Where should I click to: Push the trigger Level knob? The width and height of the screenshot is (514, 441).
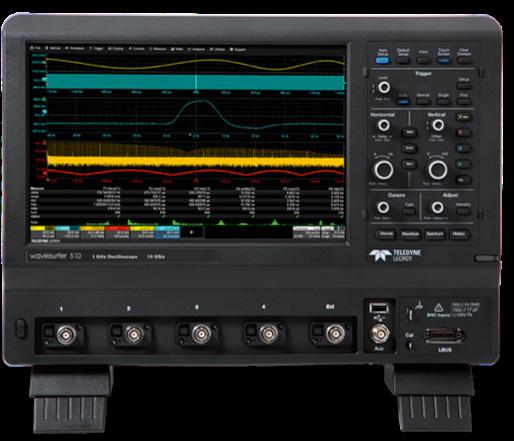coord(384,87)
